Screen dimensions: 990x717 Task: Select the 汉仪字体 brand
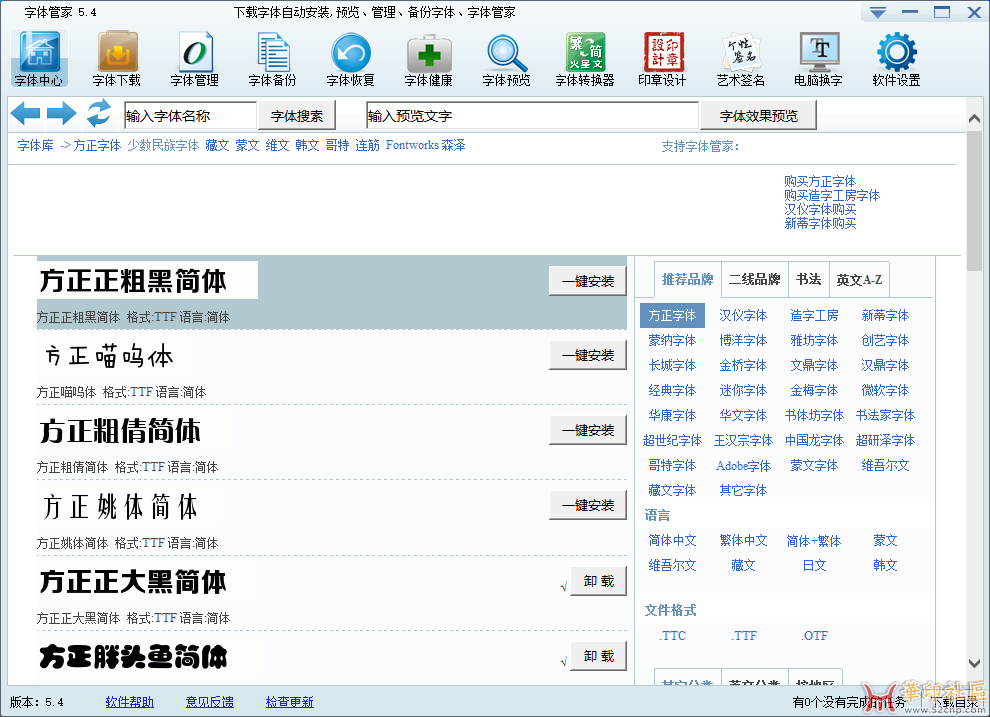click(x=743, y=315)
